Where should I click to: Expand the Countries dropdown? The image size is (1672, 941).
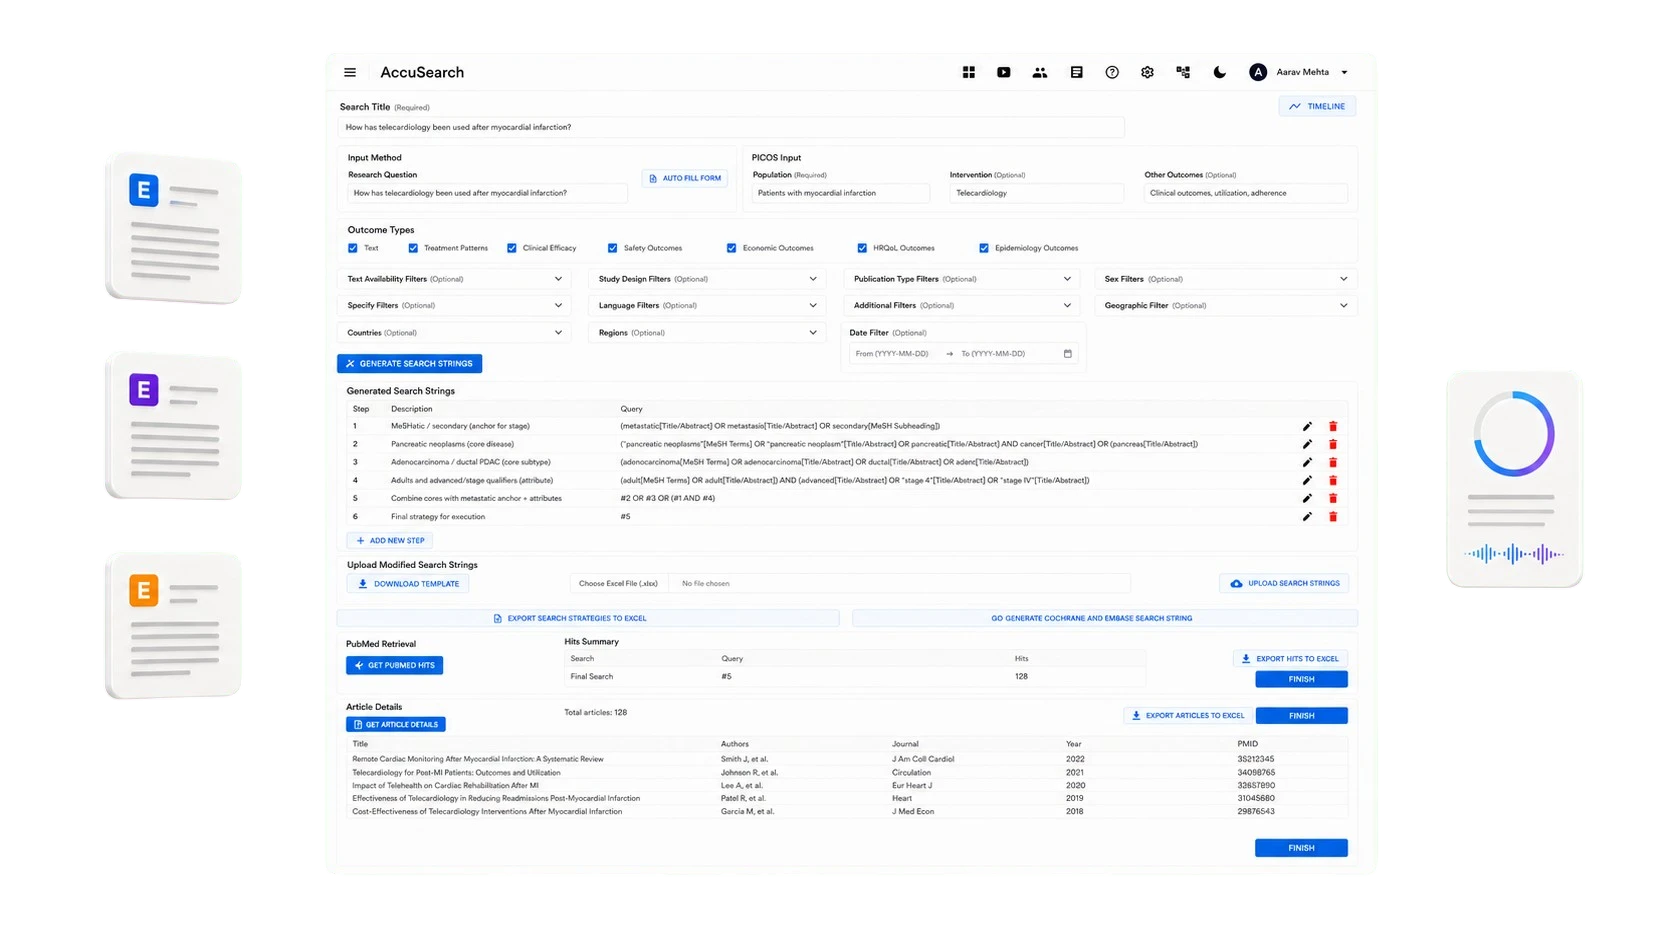[455, 333]
